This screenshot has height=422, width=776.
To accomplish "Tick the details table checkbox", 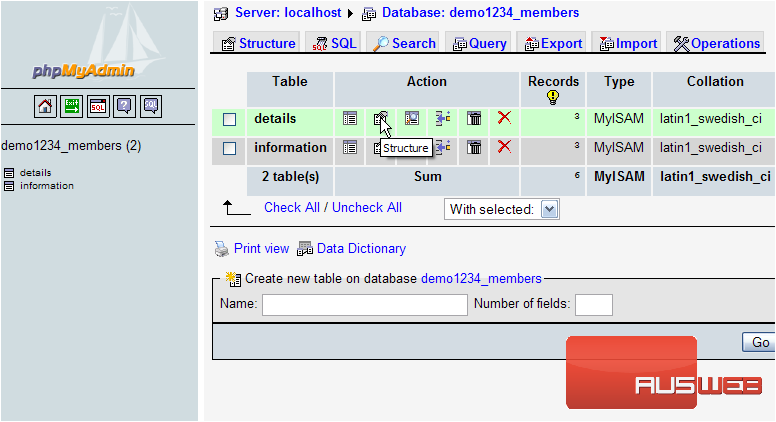I will point(229,119).
